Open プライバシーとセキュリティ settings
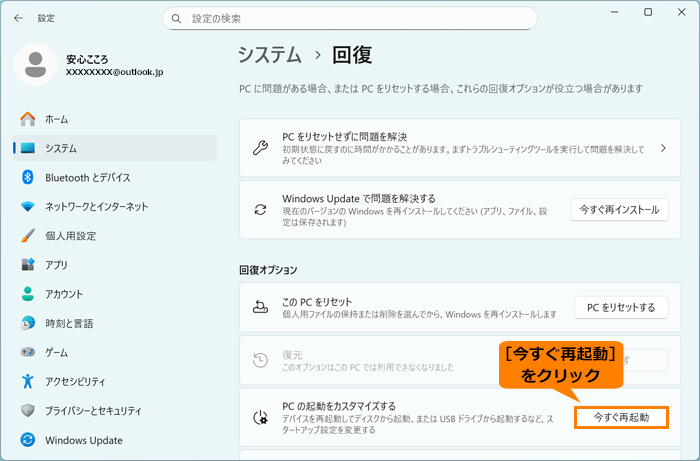Viewport: 700px width, 461px height. click(115, 411)
